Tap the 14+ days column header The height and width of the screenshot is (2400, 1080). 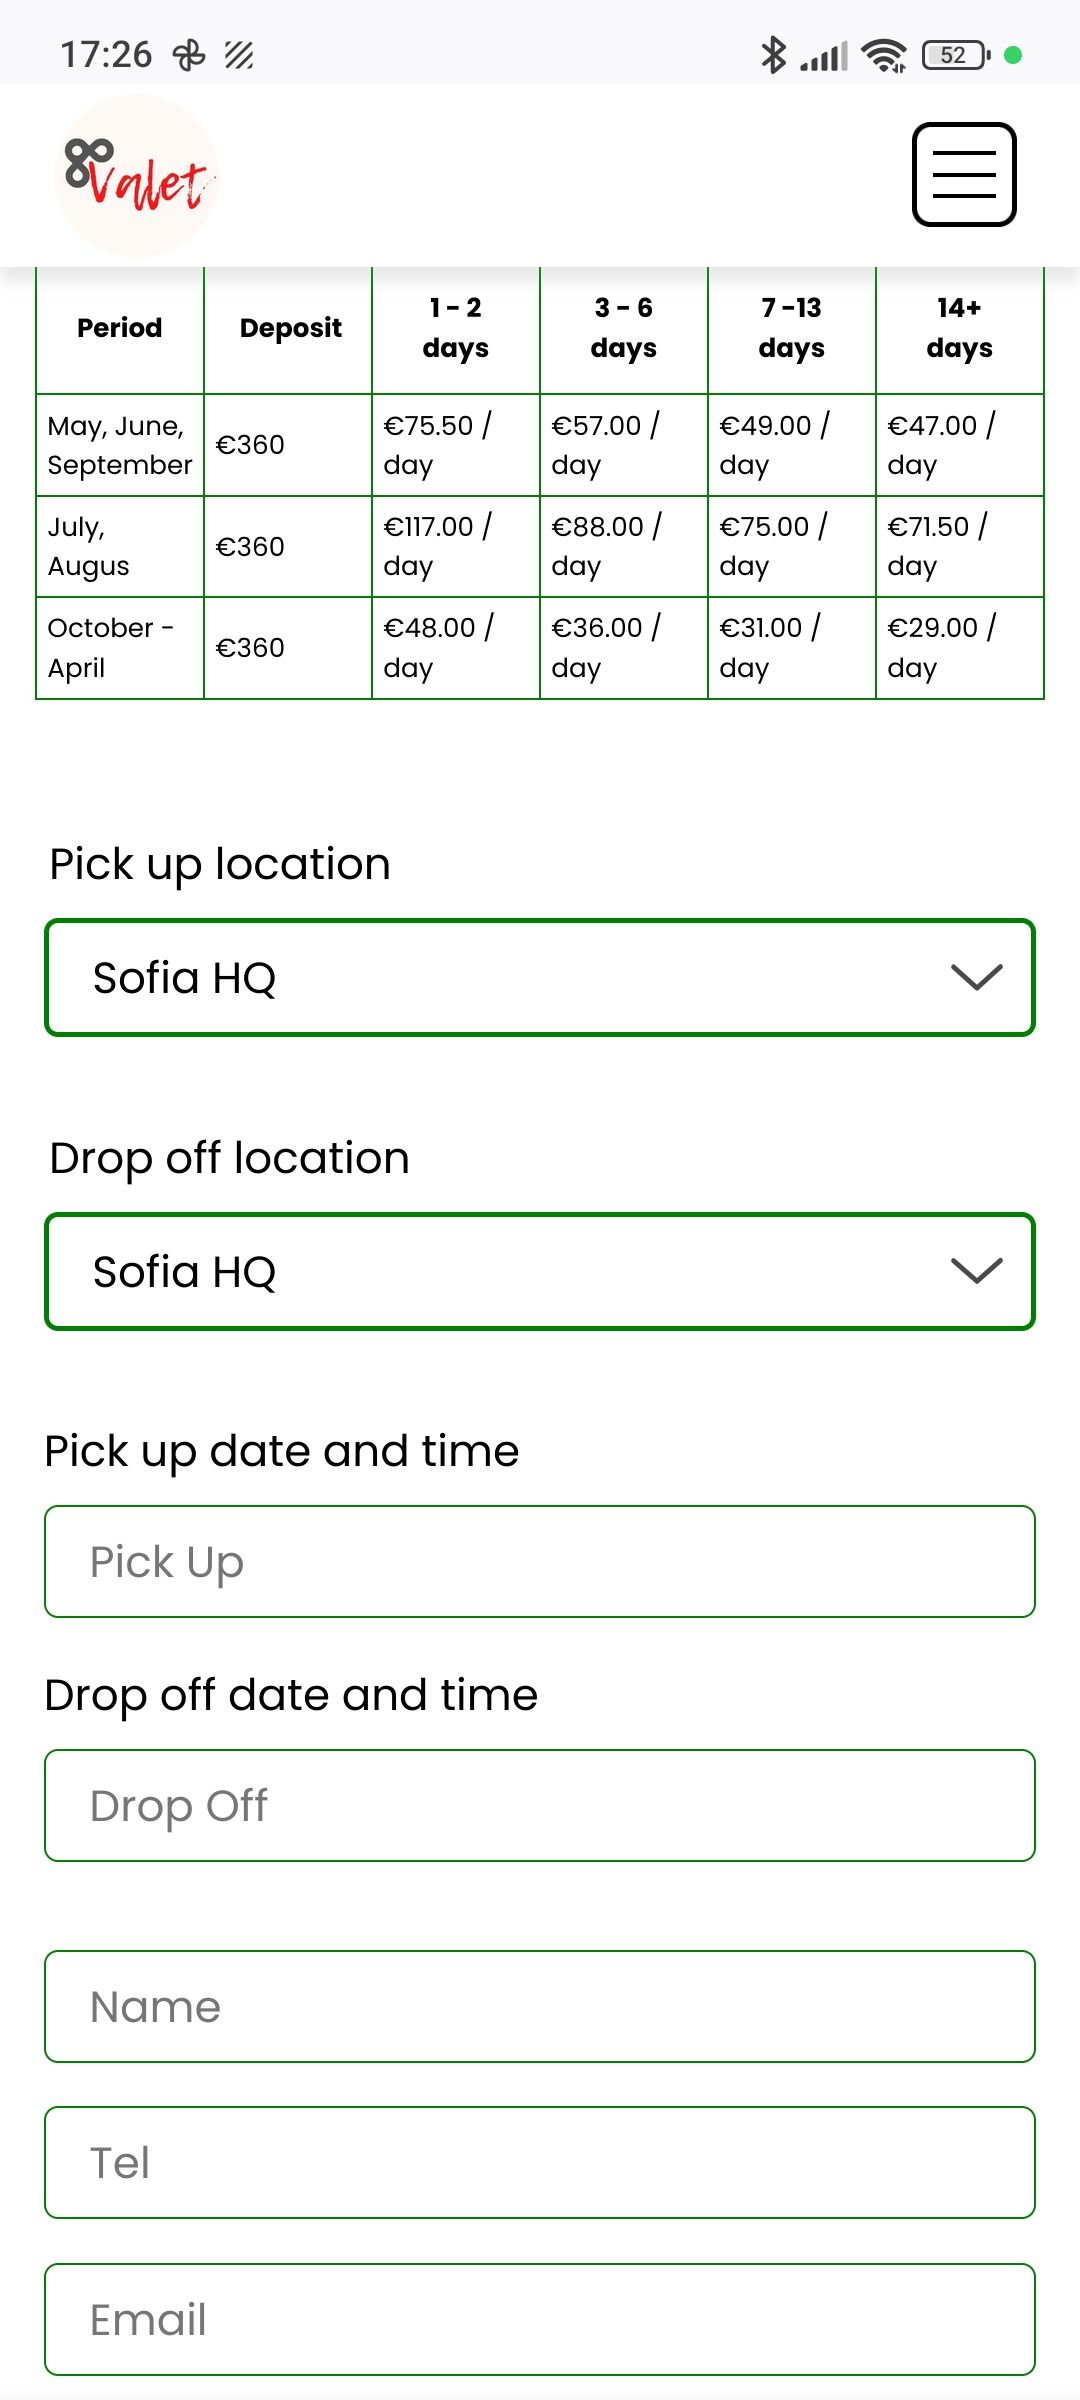point(959,328)
